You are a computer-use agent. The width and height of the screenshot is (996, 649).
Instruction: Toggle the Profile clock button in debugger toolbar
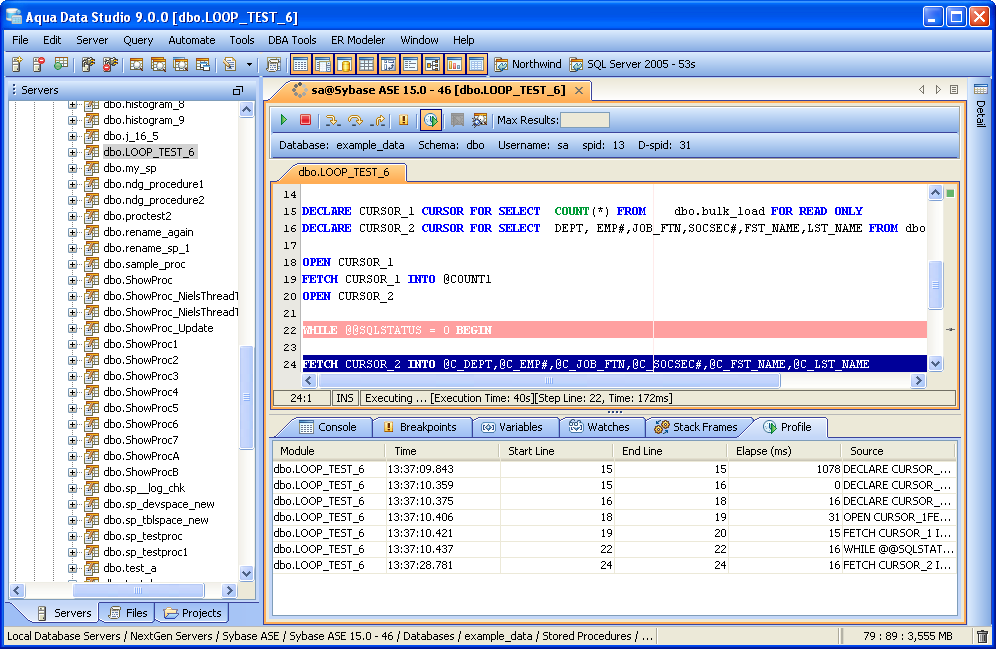(431, 120)
